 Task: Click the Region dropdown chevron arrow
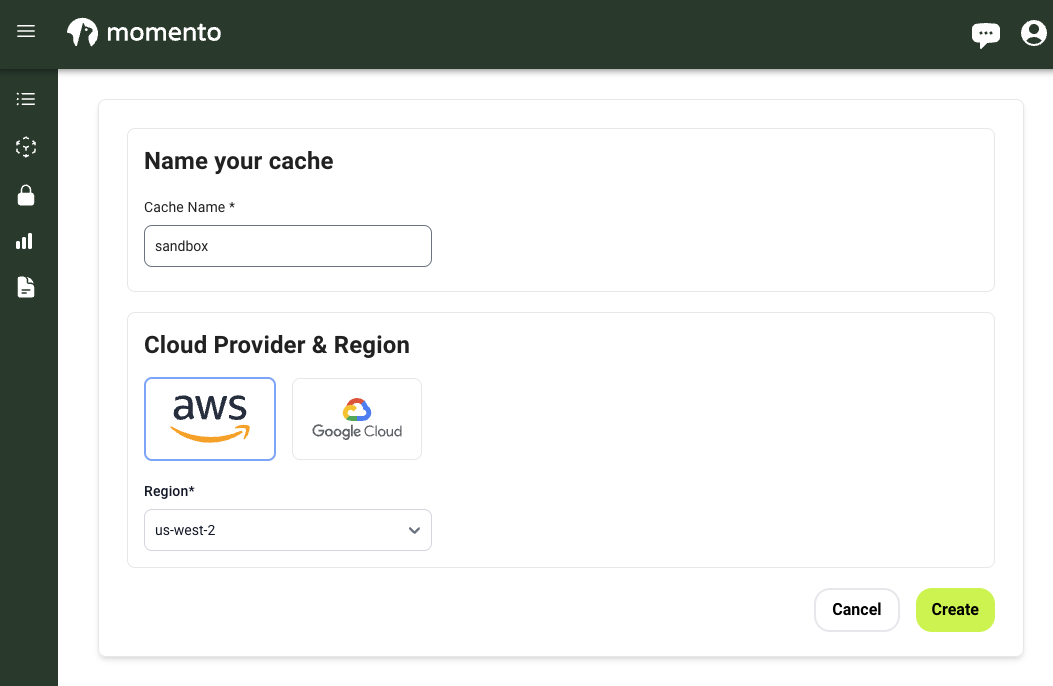(x=414, y=530)
